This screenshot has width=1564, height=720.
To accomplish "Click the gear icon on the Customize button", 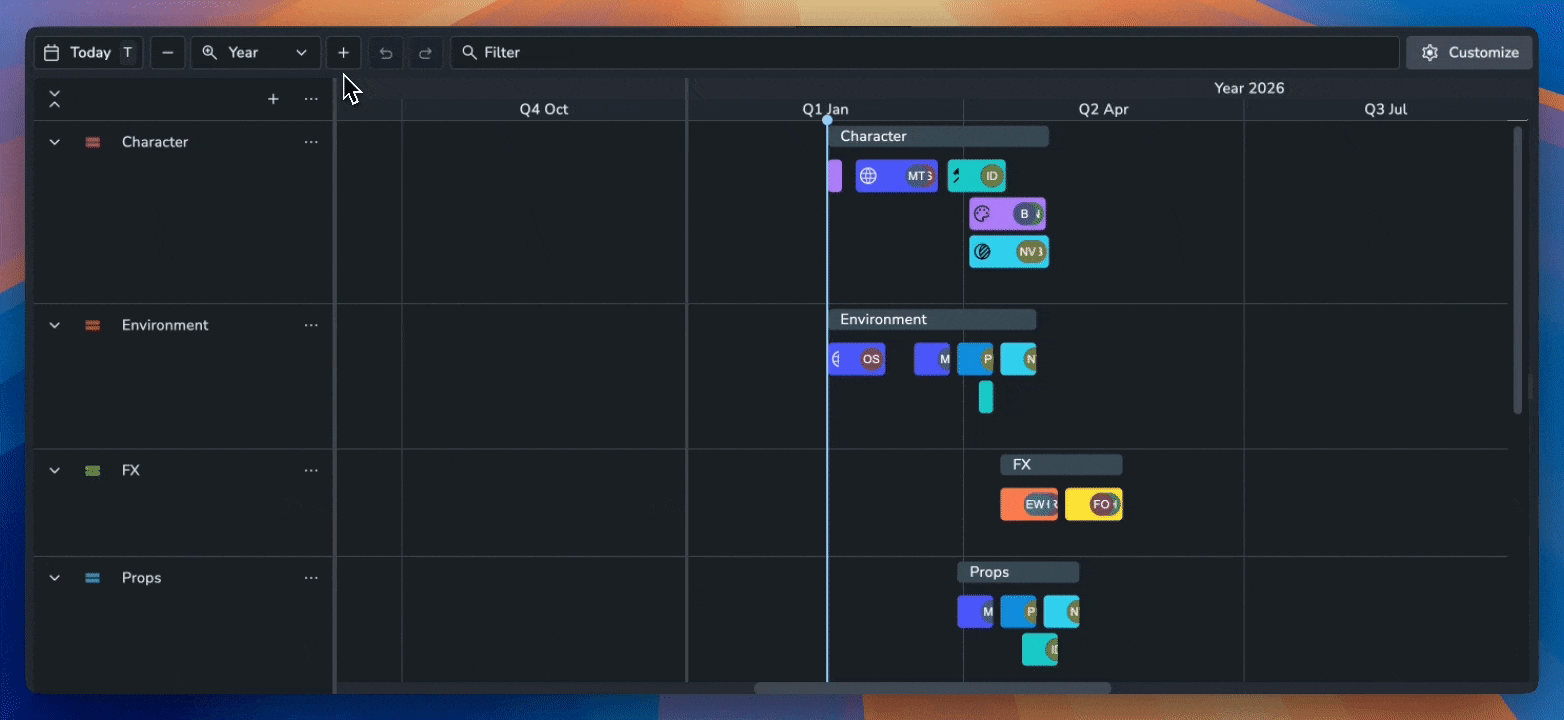I will 1430,52.
